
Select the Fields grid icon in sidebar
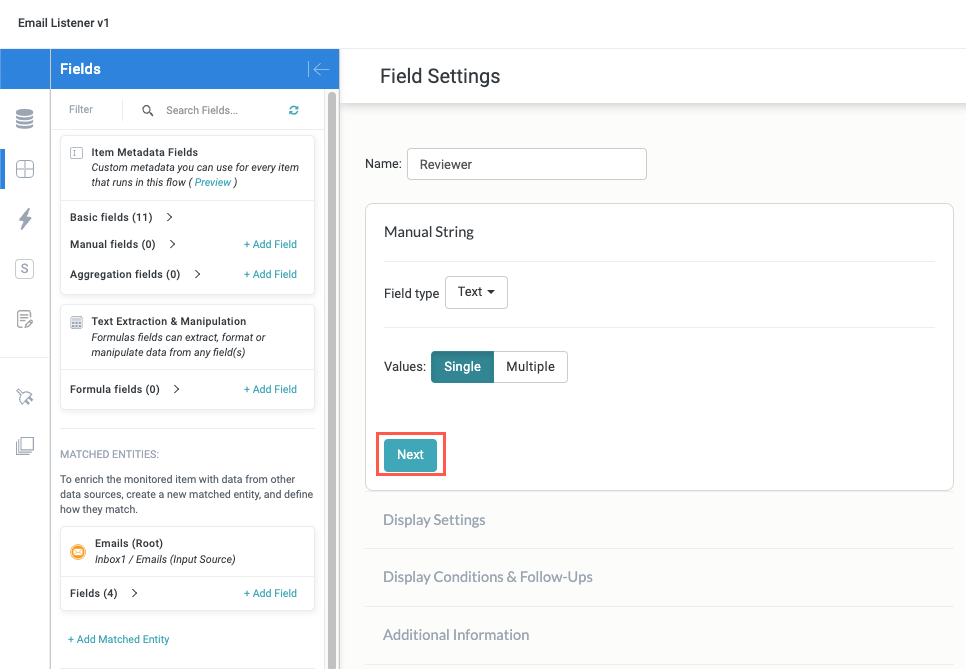point(25,169)
